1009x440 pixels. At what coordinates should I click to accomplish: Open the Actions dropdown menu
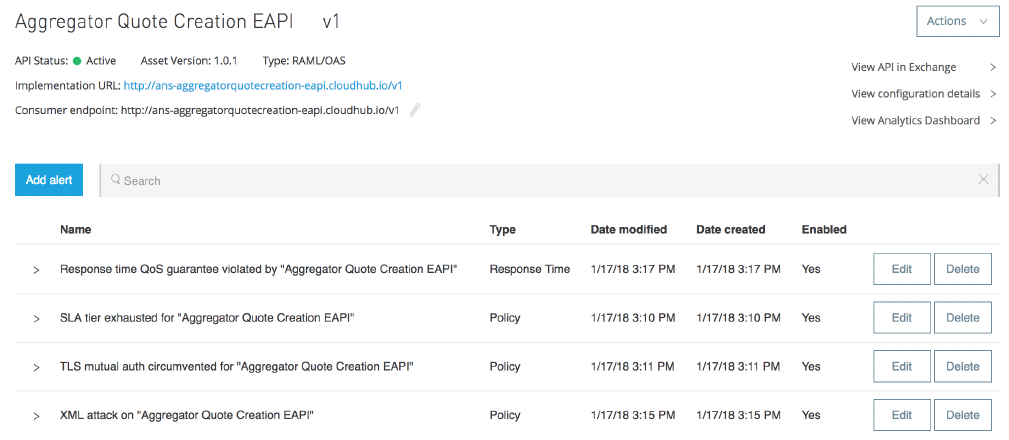coord(957,21)
